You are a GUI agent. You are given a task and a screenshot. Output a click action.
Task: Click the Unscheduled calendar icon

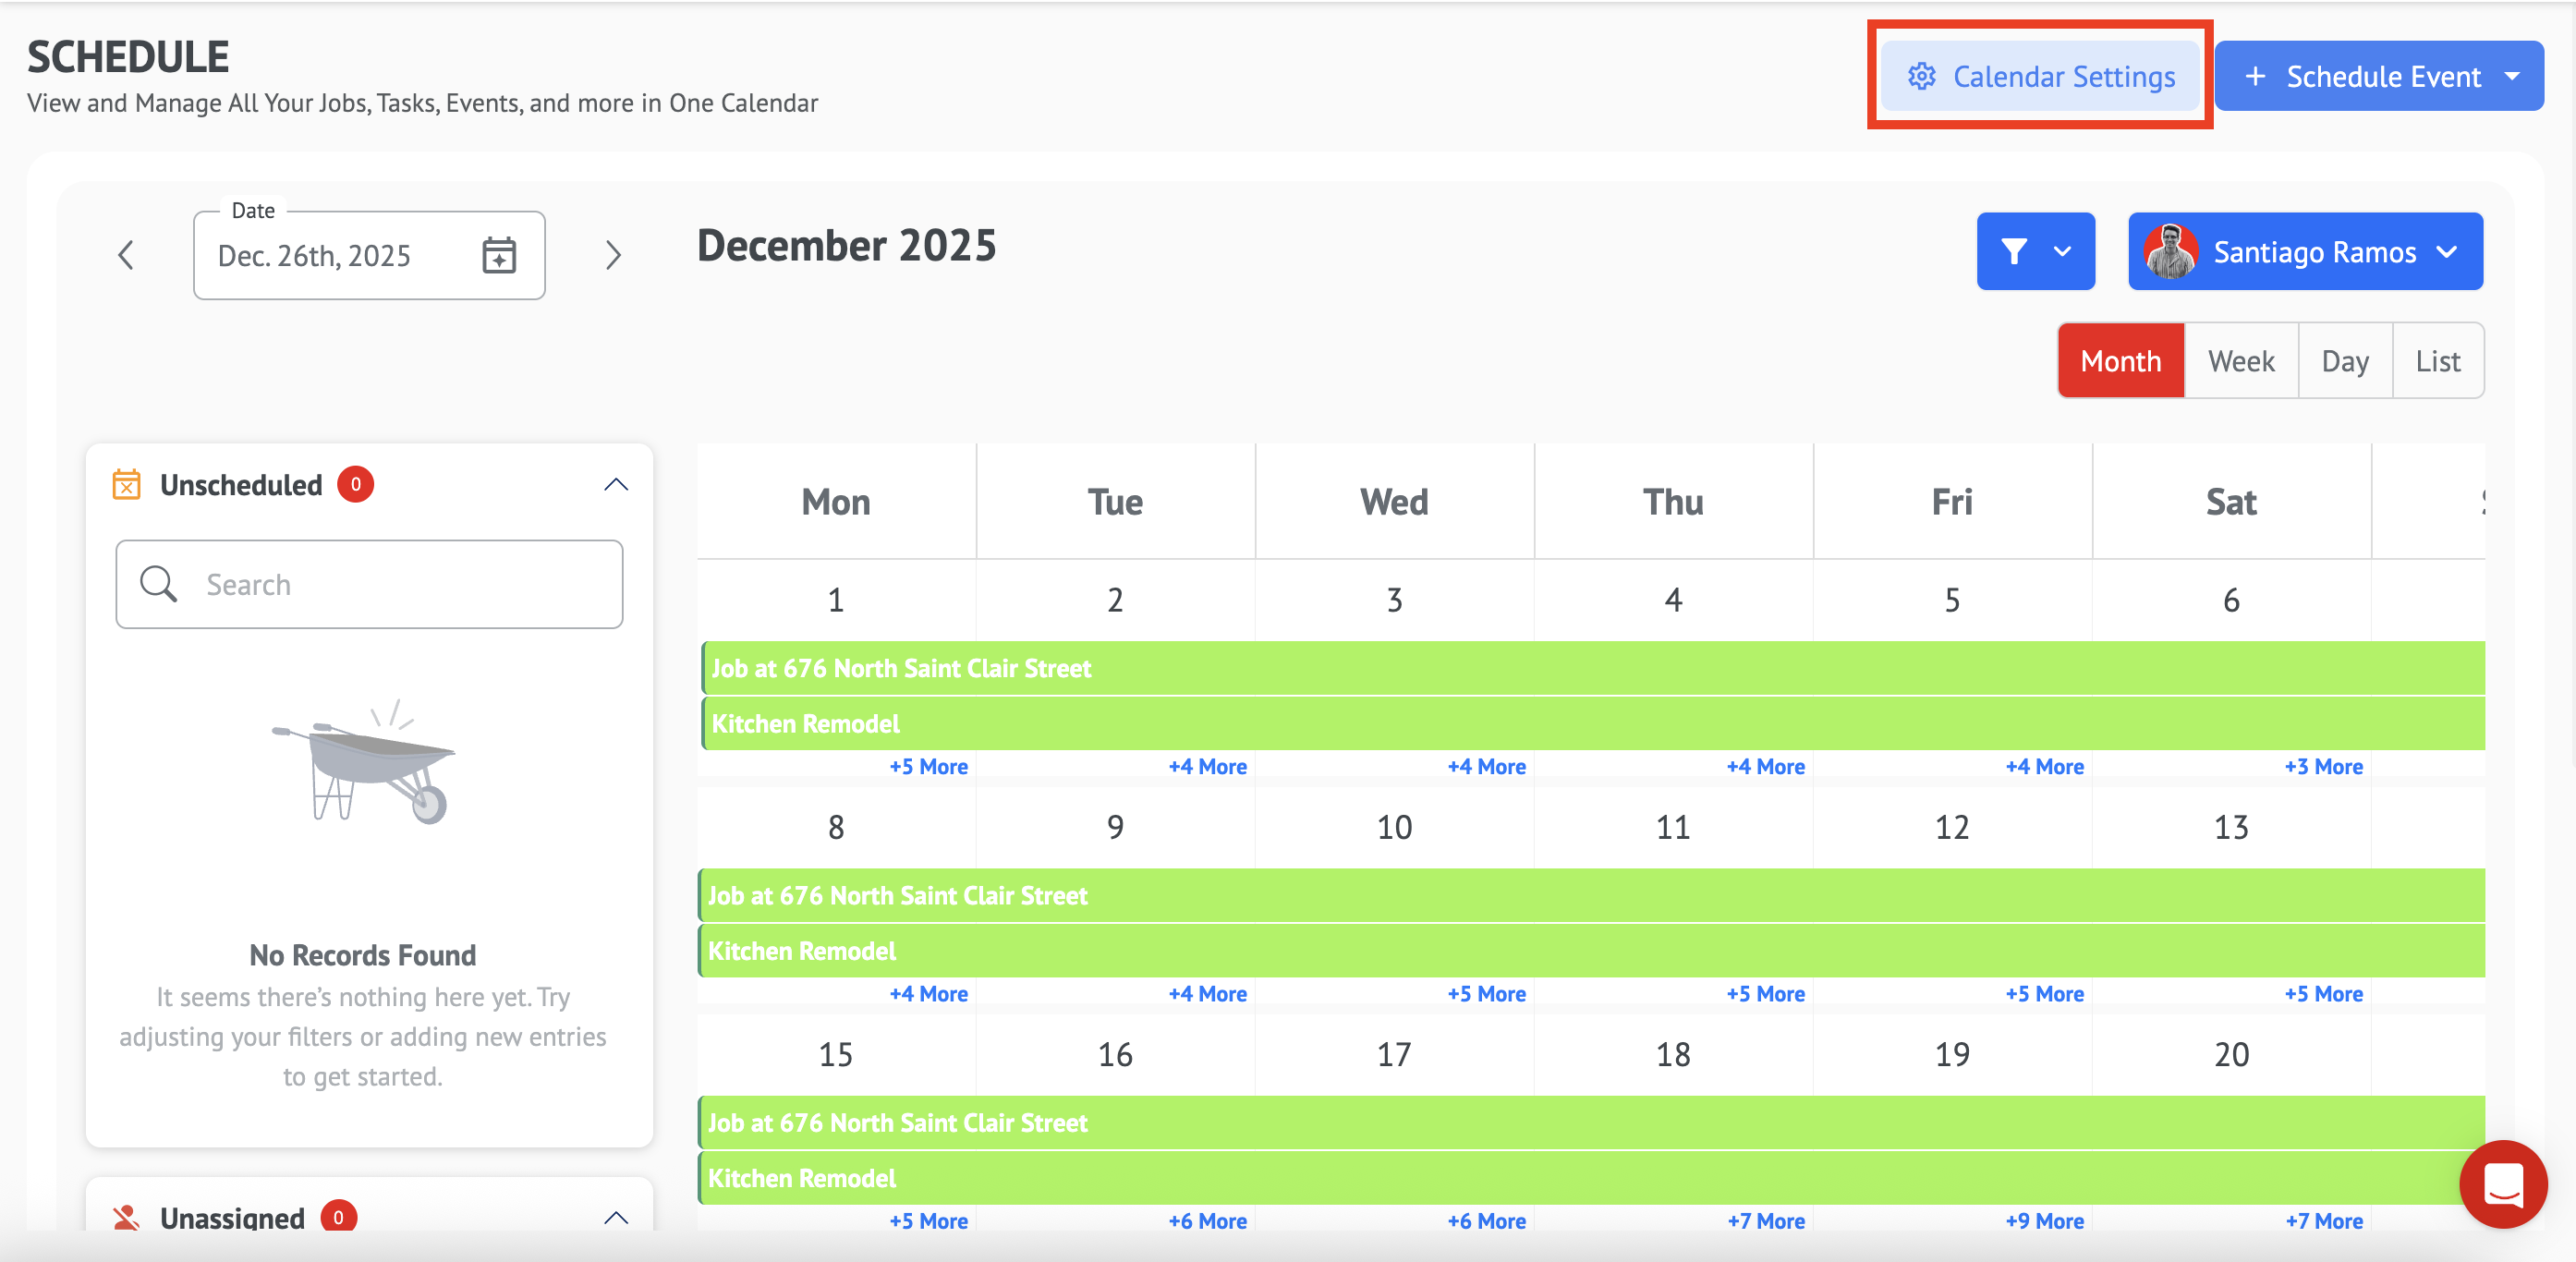[x=126, y=485]
